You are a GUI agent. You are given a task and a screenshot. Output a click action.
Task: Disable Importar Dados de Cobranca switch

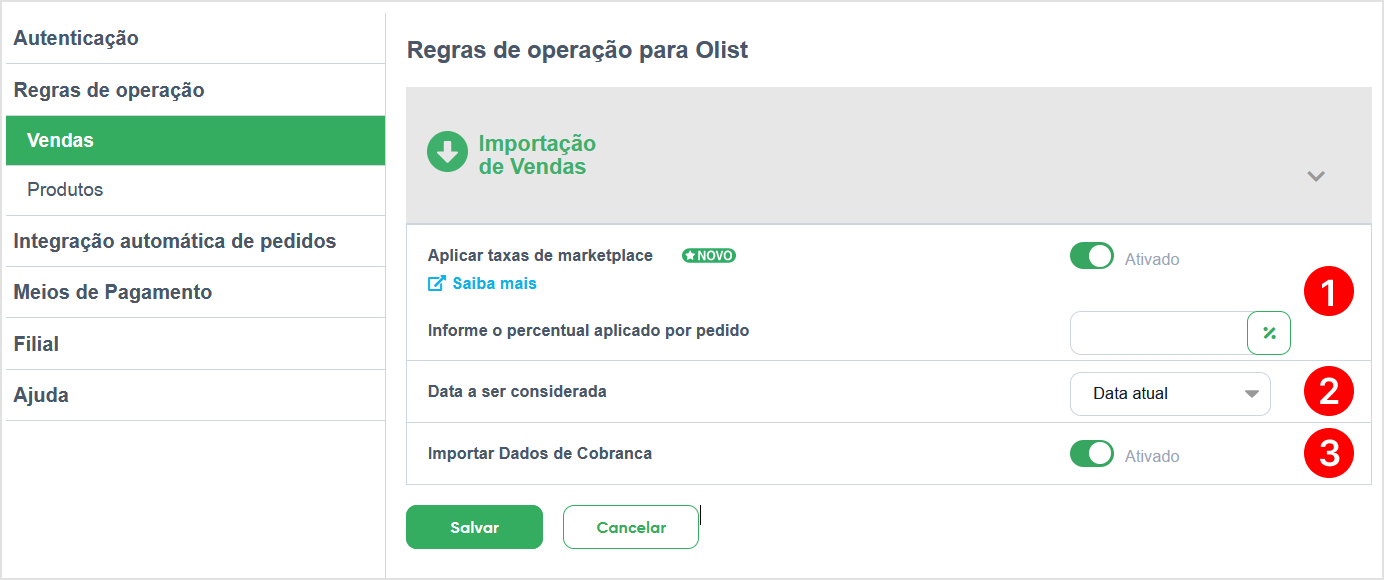(x=1092, y=454)
